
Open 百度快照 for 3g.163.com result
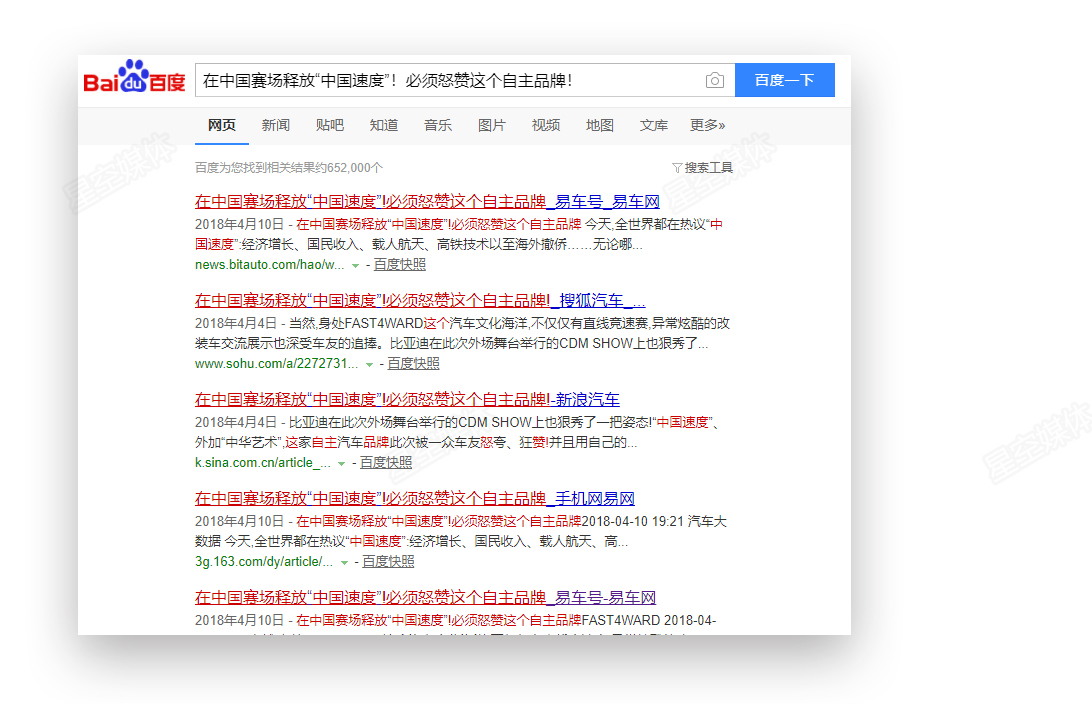pos(388,561)
